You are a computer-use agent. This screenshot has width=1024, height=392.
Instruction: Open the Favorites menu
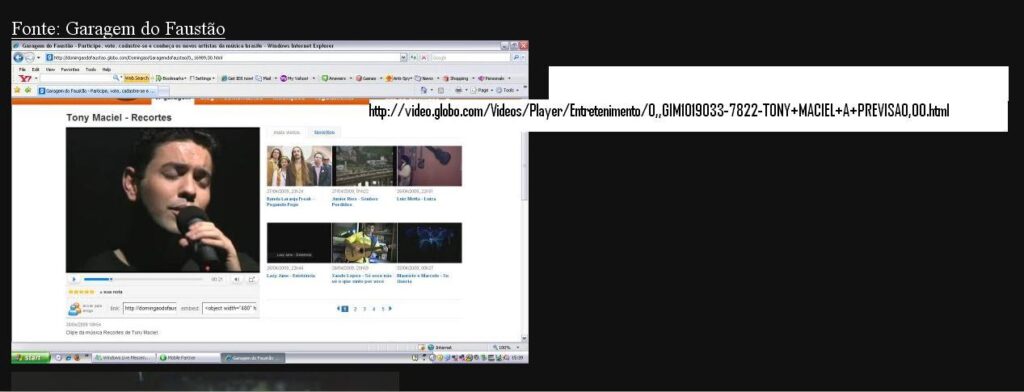pyautogui.click(x=70, y=69)
